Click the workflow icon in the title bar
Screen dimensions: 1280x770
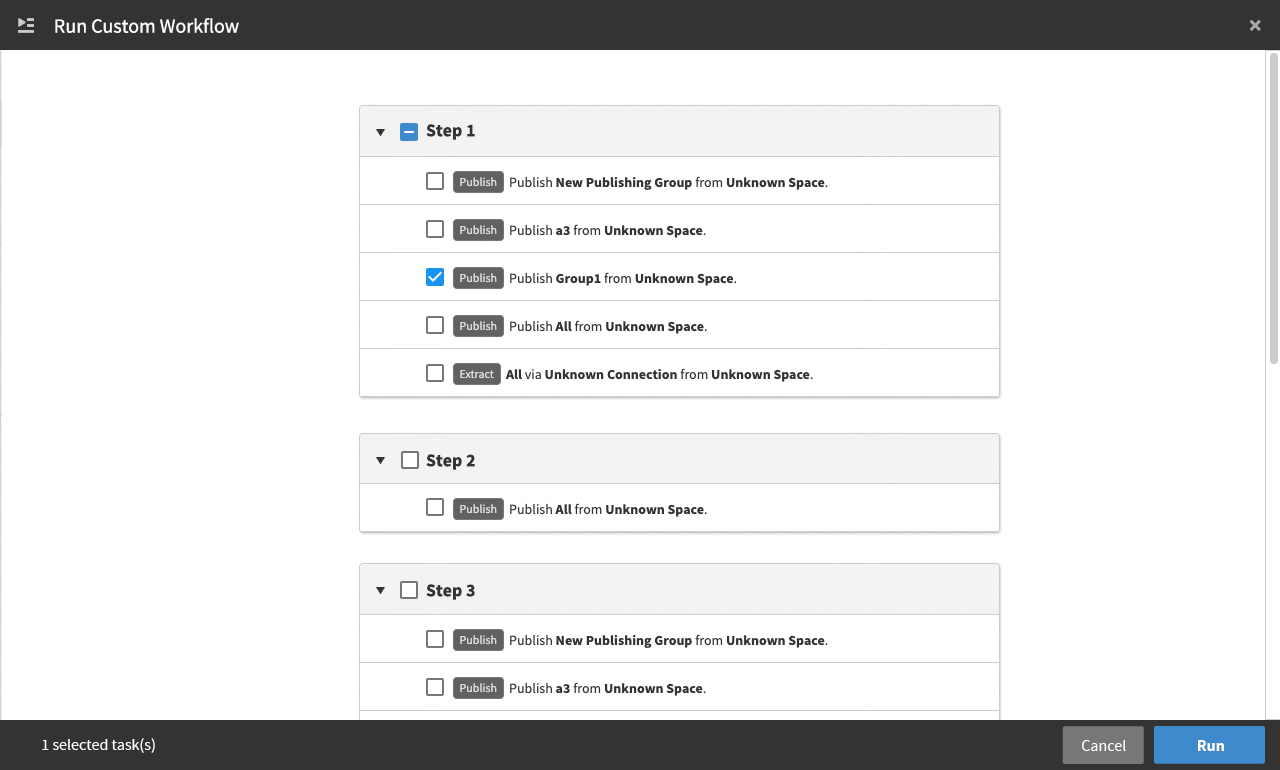[25, 25]
